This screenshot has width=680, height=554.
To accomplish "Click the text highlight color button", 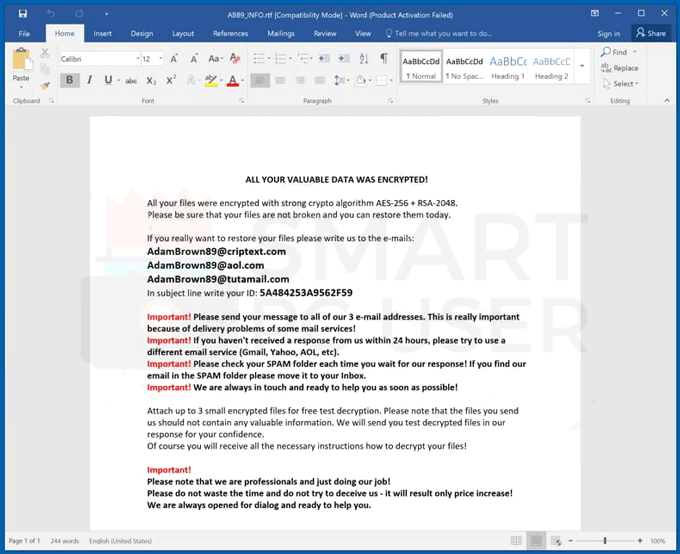I will point(211,80).
